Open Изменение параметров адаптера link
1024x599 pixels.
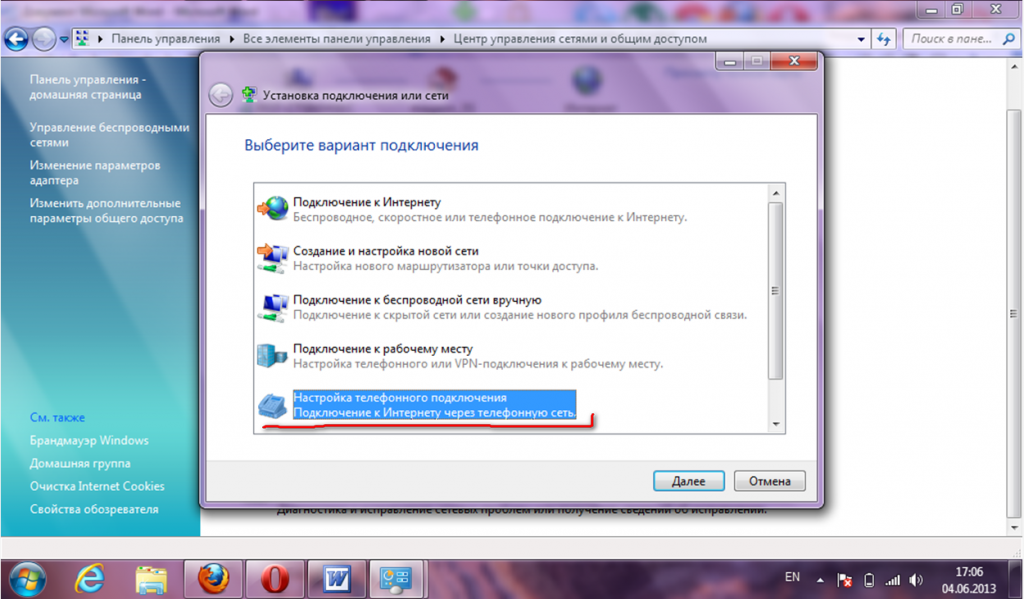[x=95, y=172]
